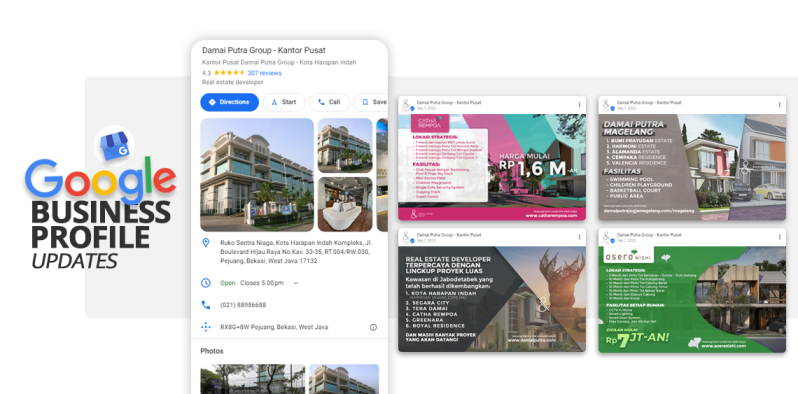Image resolution: width=798 pixels, height=394 pixels.
Task: Open the small building exterior photo
Action: [345, 146]
